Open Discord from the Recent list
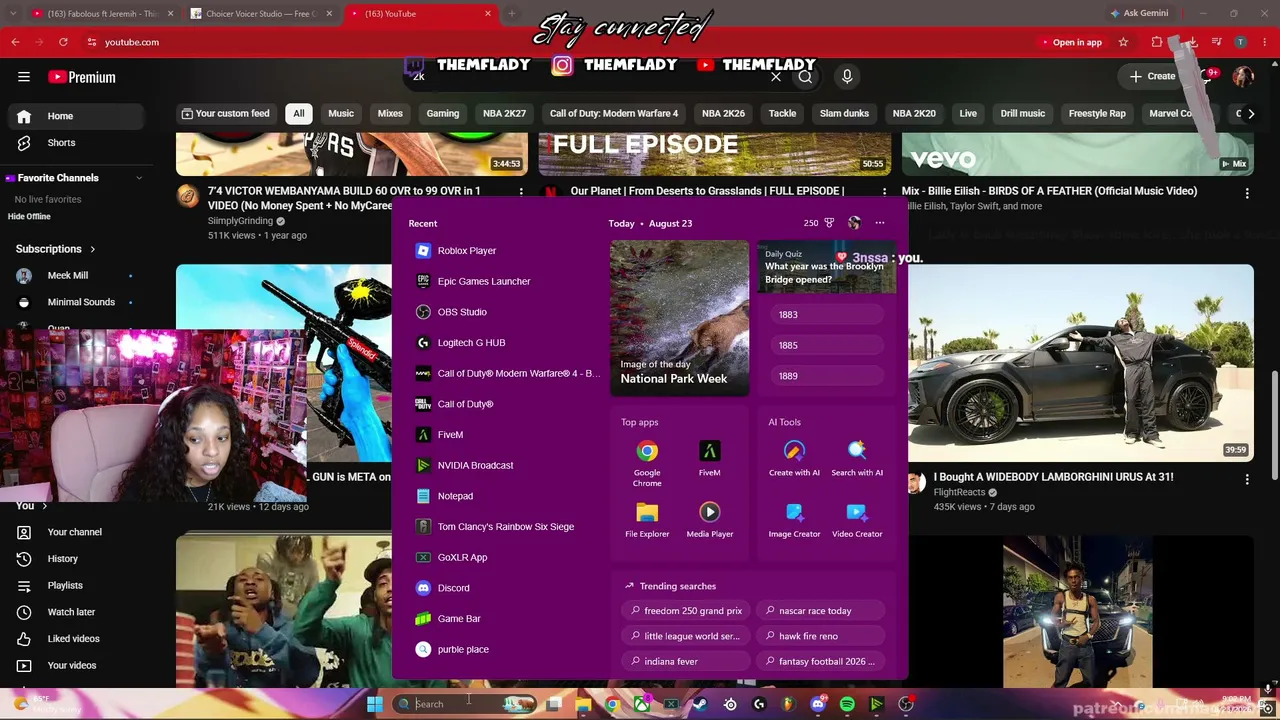Screen dimensions: 1280x720 click(453, 588)
